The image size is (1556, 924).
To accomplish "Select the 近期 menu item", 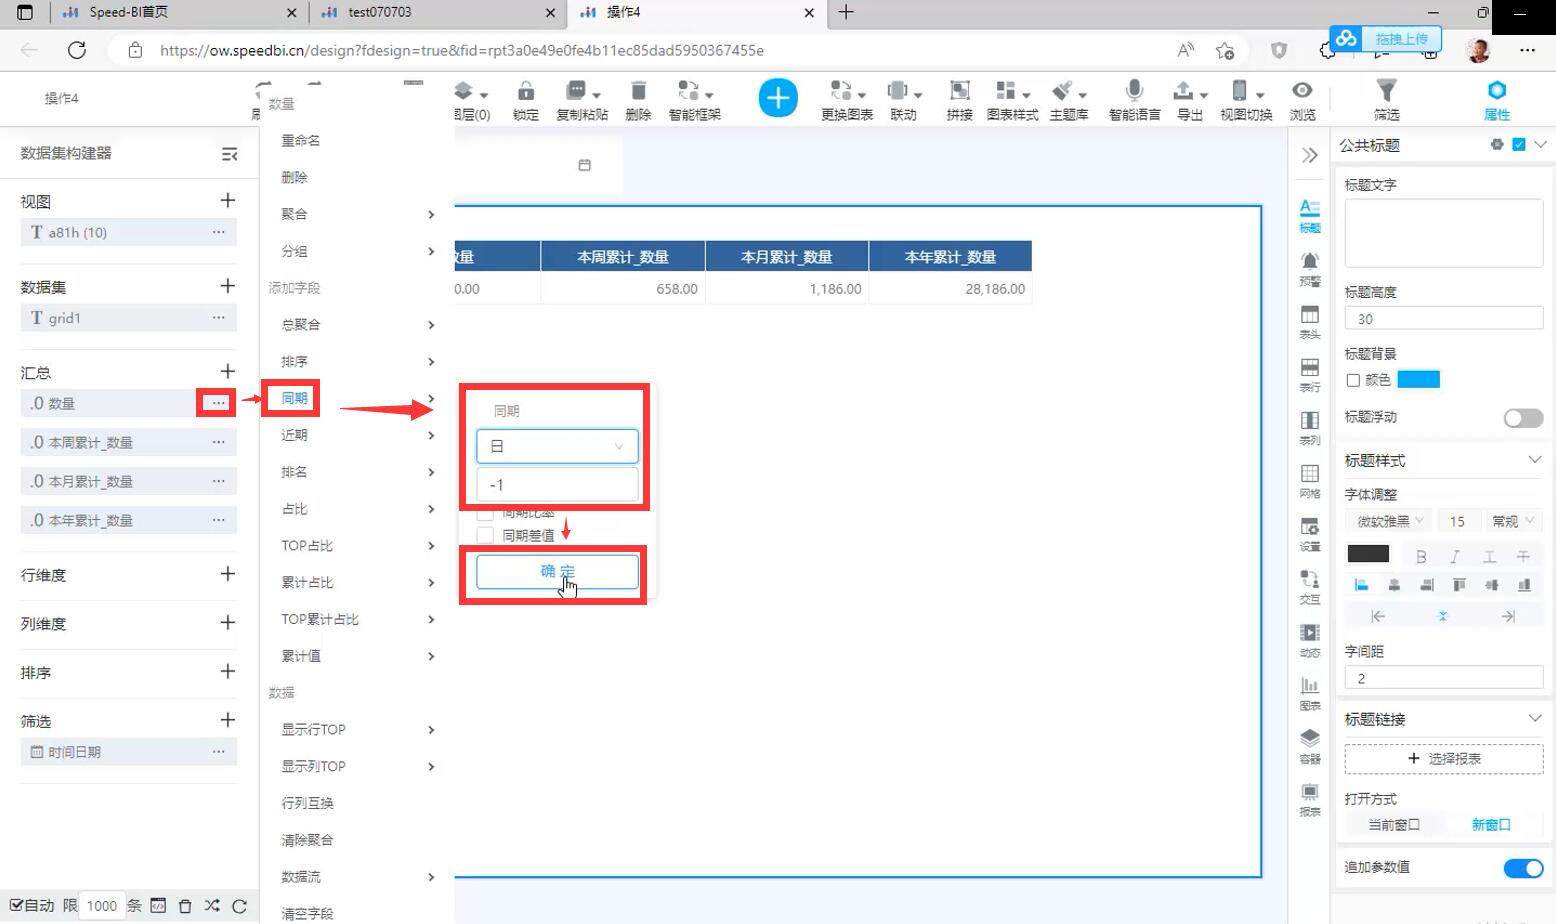I will coord(295,435).
